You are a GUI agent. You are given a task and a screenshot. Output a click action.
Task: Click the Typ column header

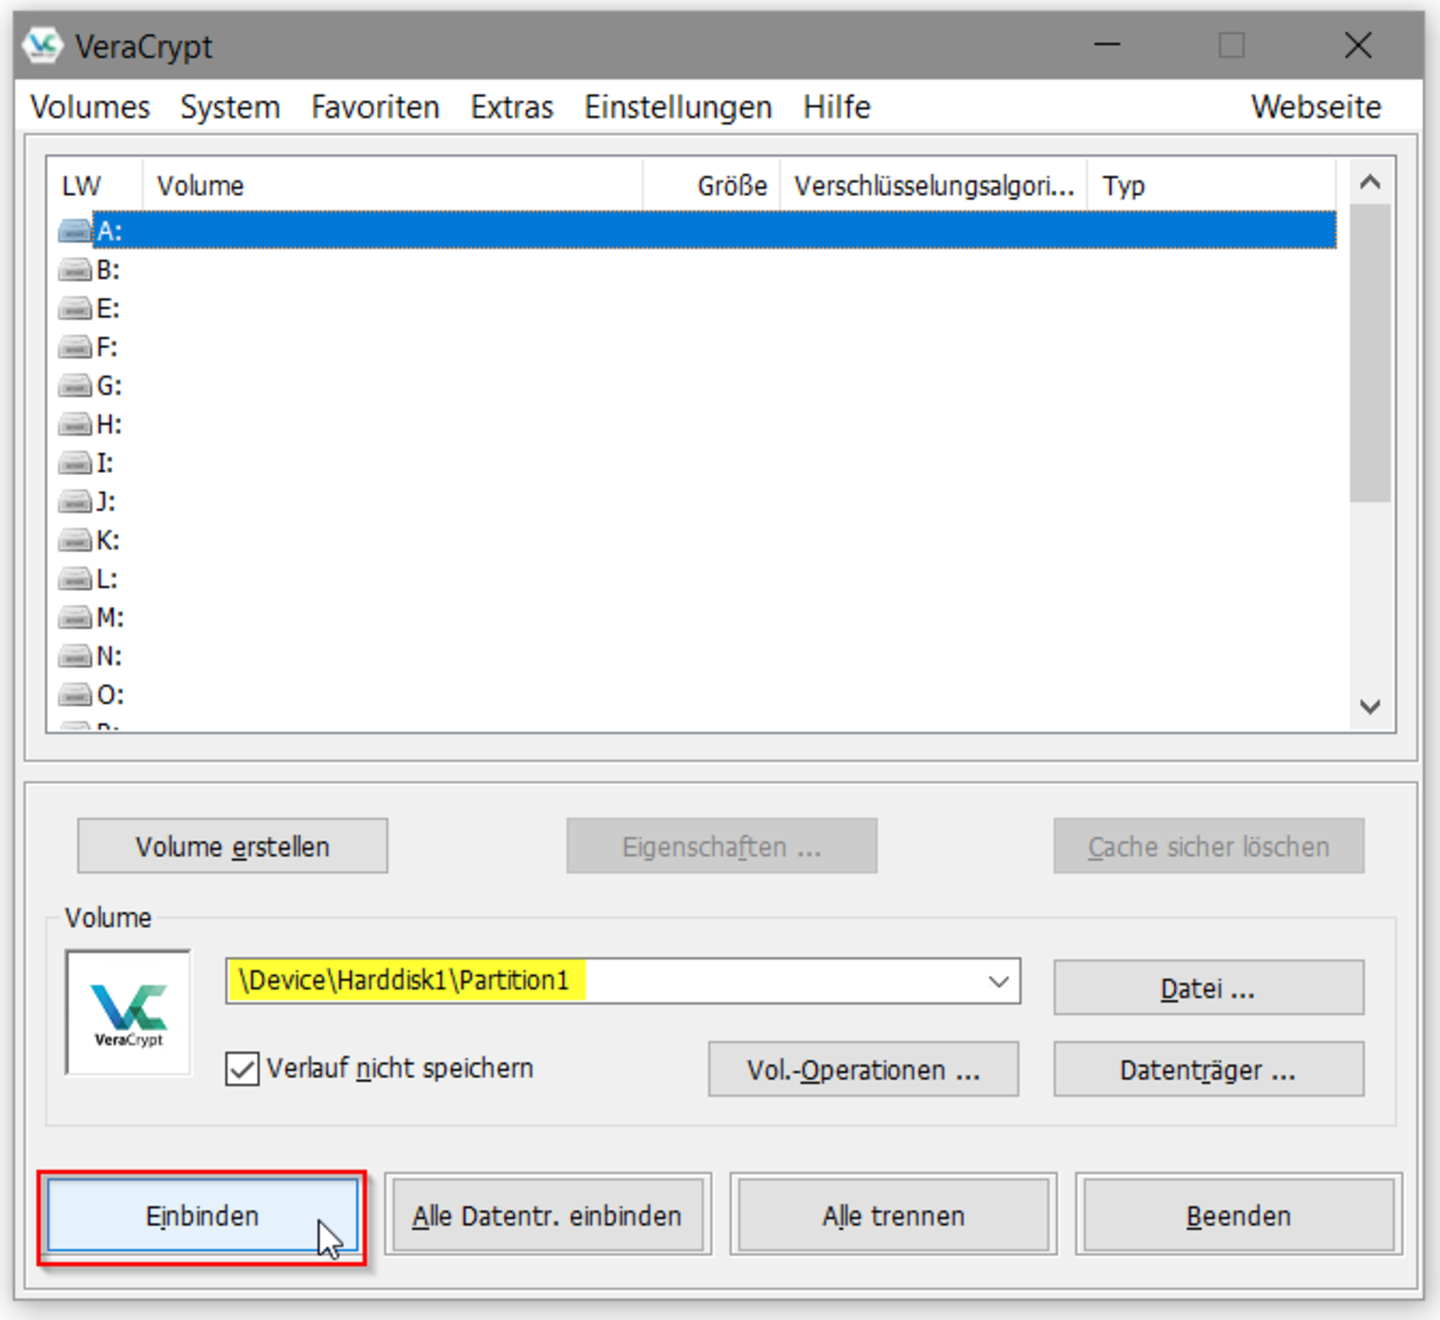(x=1210, y=186)
